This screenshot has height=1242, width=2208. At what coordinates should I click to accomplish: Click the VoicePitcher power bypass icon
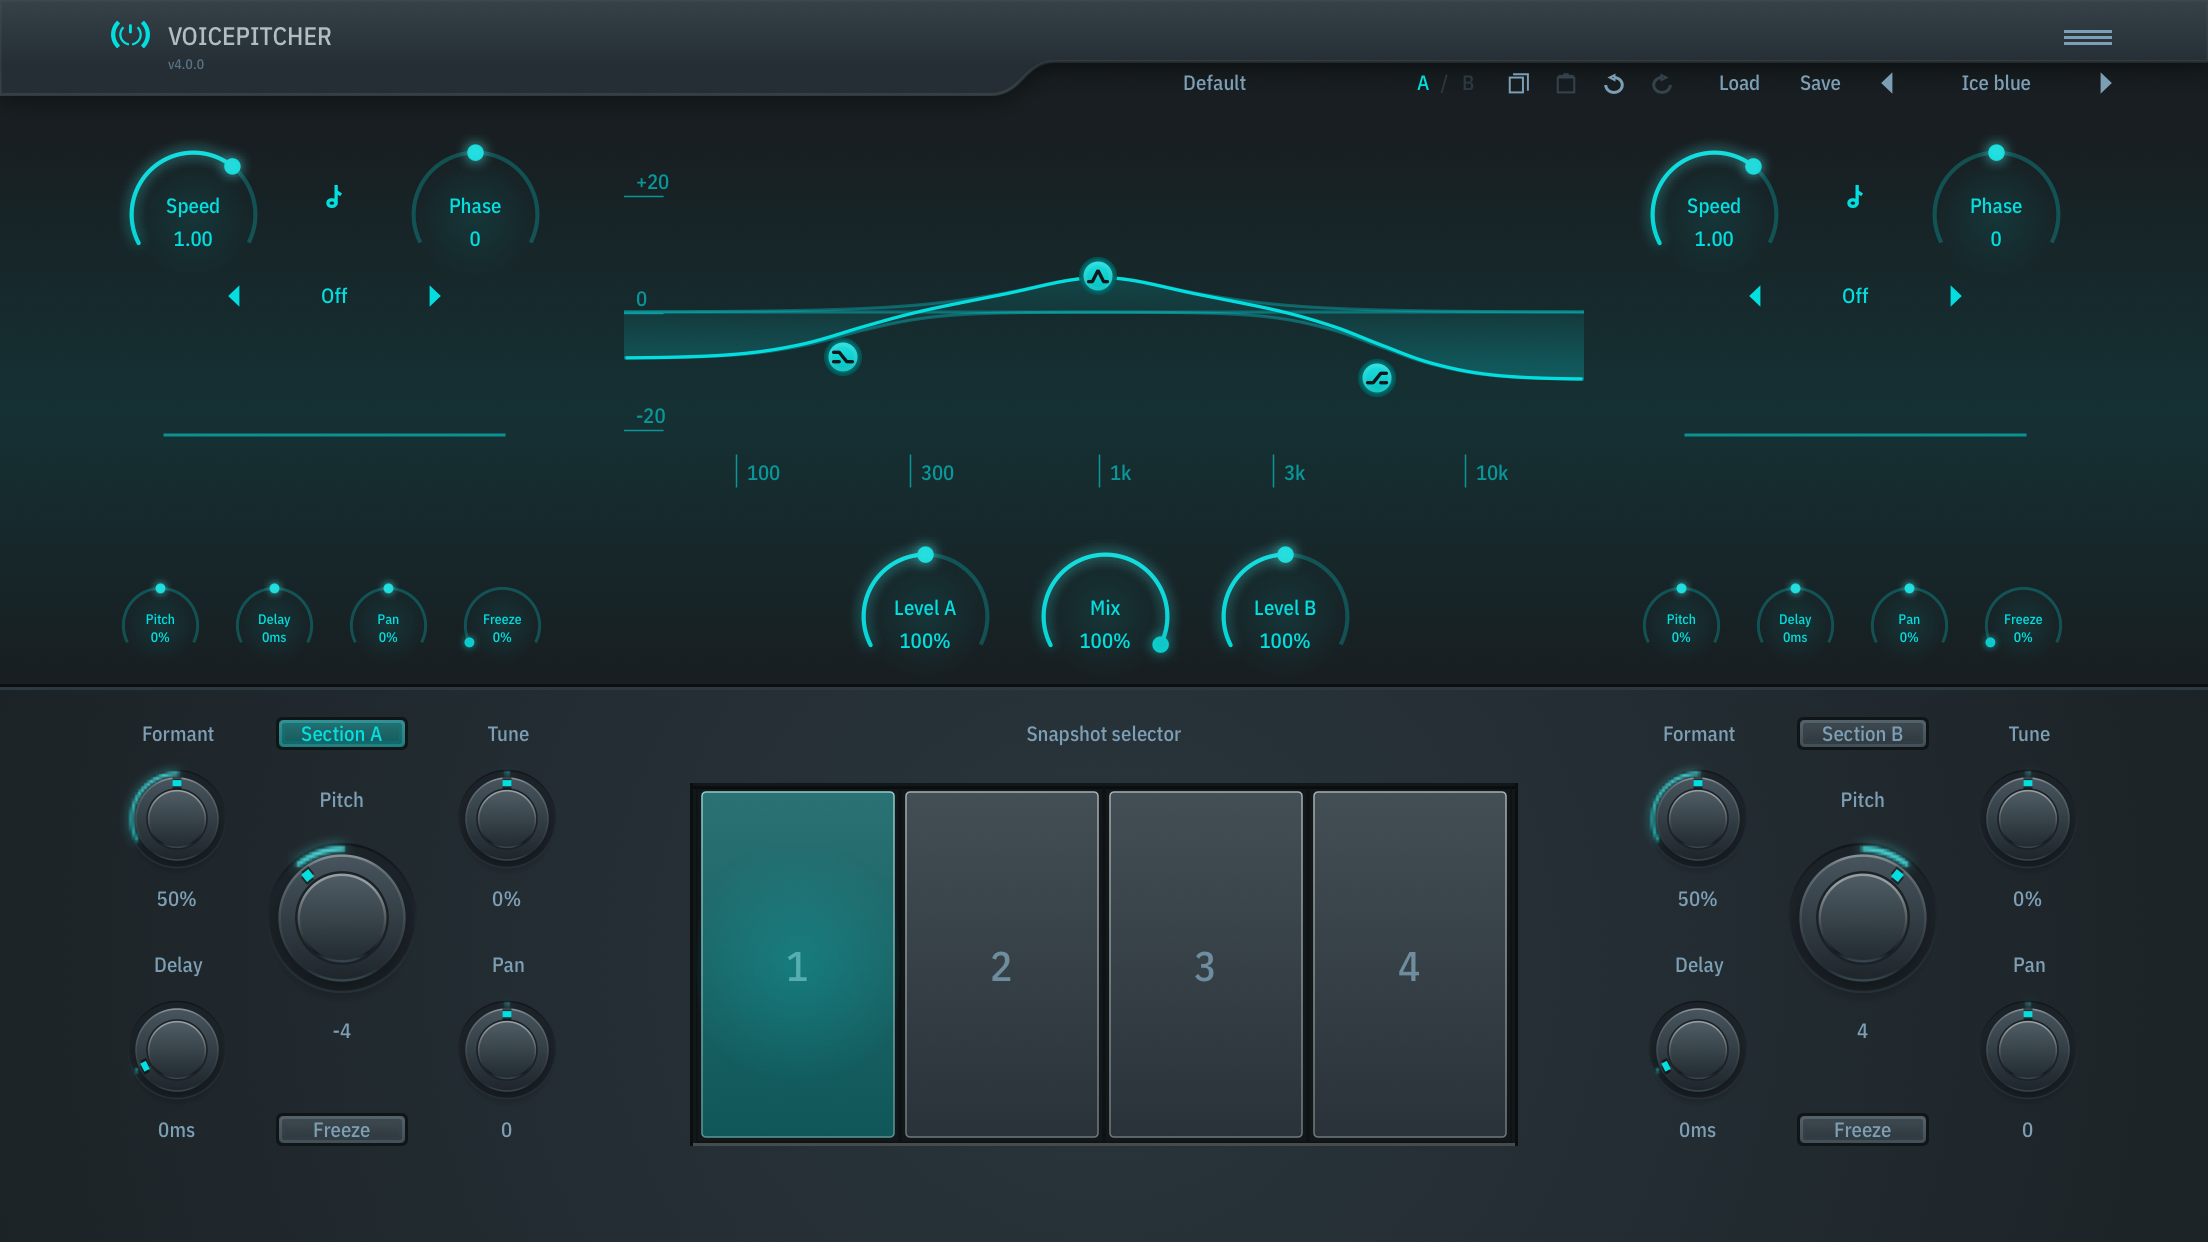click(x=130, y=35)
